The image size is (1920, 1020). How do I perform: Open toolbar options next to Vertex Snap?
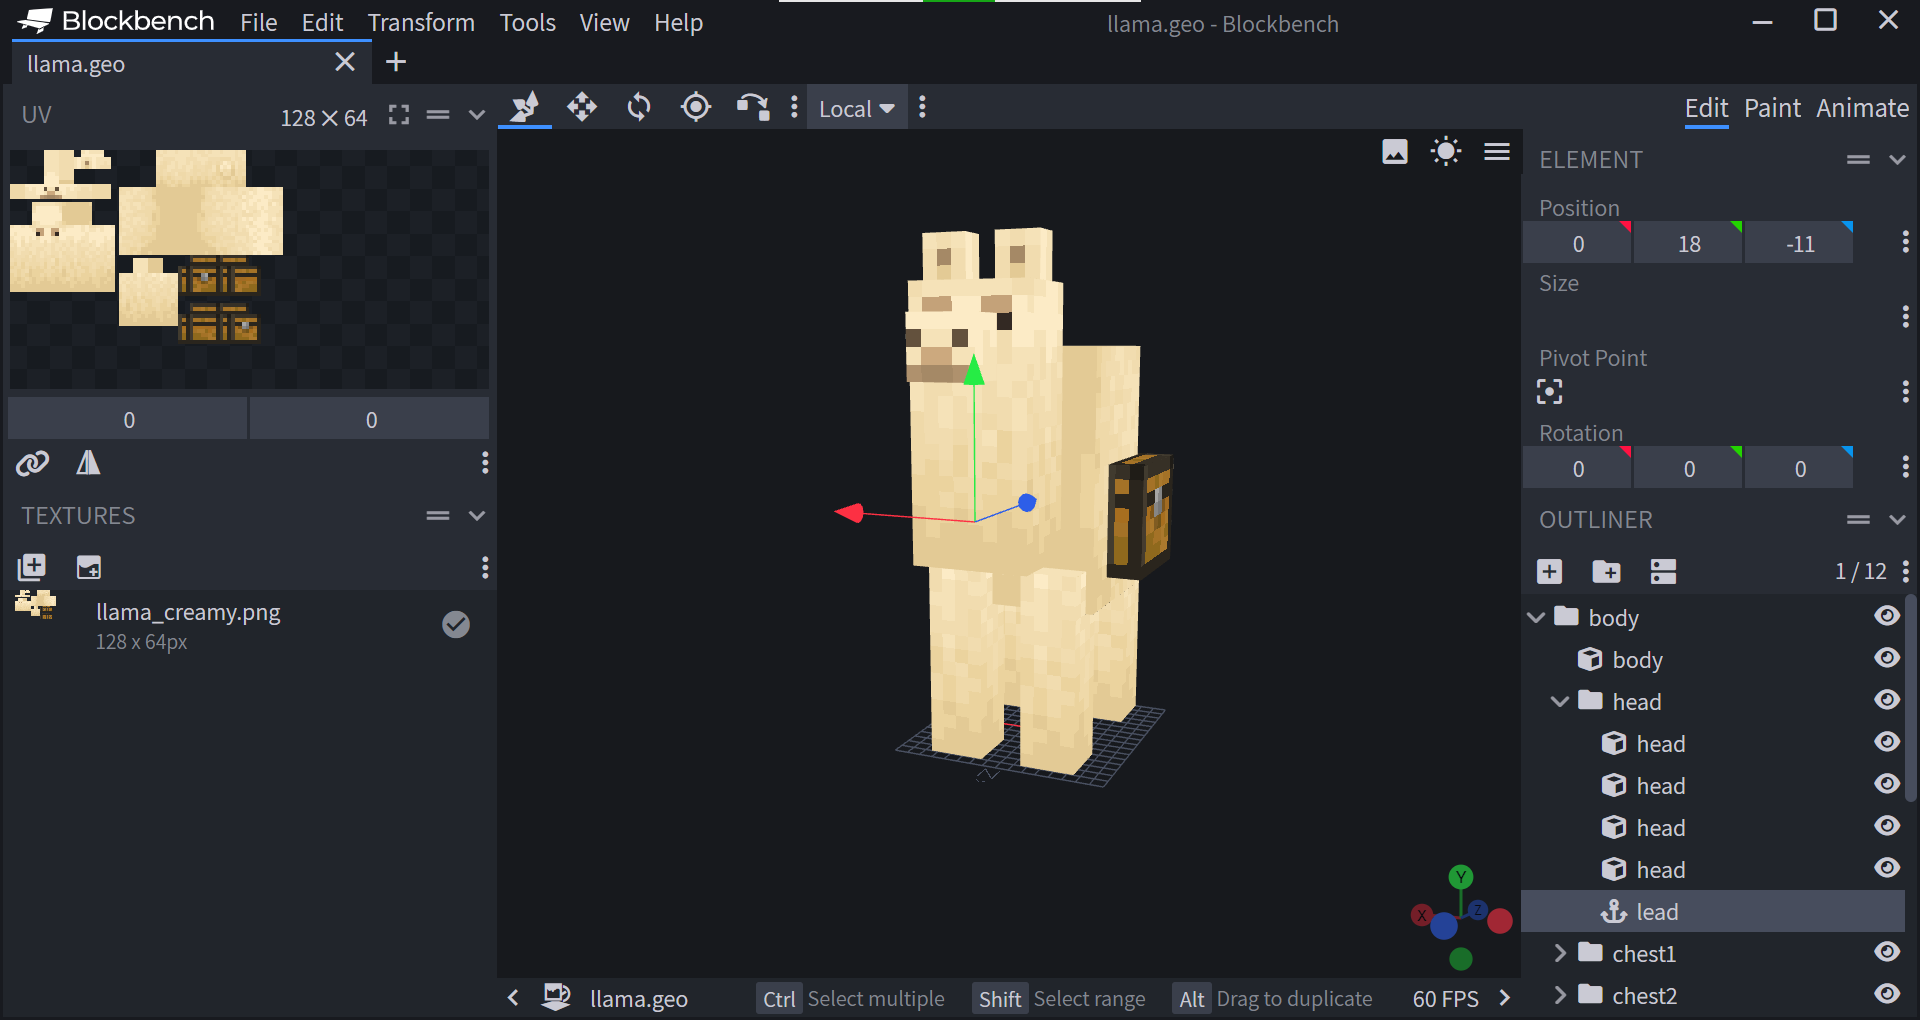pyautogui.click(x=794, y=107)
